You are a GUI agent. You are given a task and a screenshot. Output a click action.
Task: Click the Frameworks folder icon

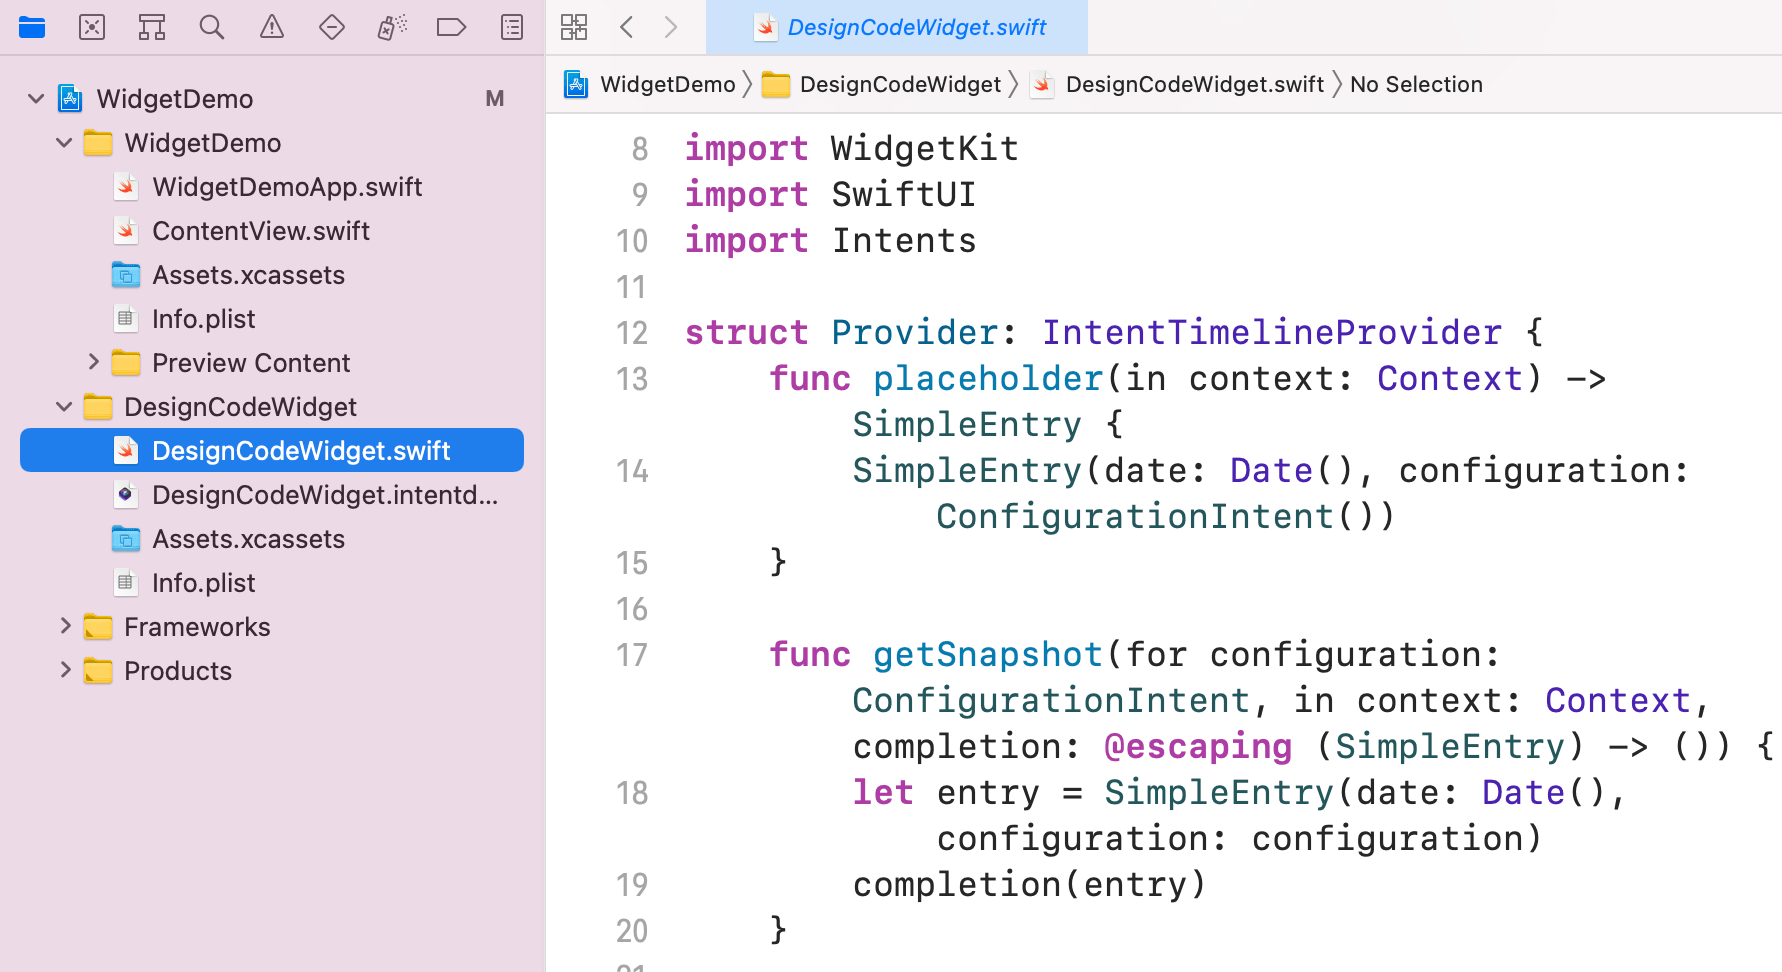click(x=98, y=627)
